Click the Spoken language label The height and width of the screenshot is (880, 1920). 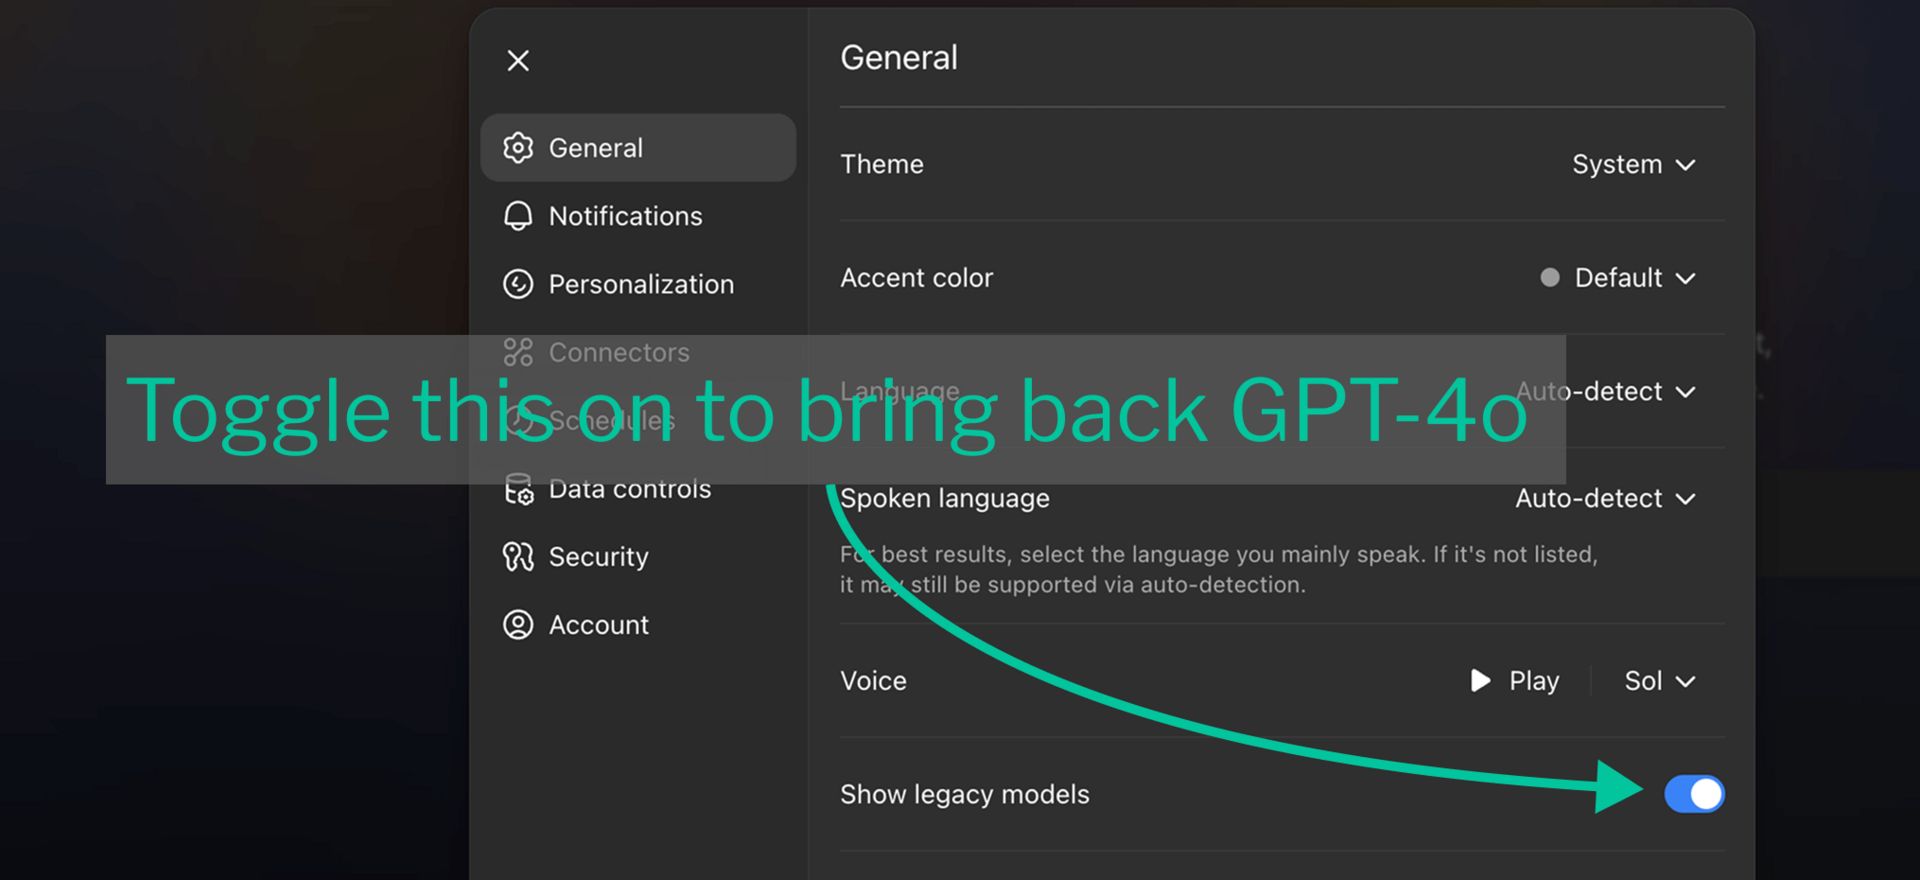(945, 498)
